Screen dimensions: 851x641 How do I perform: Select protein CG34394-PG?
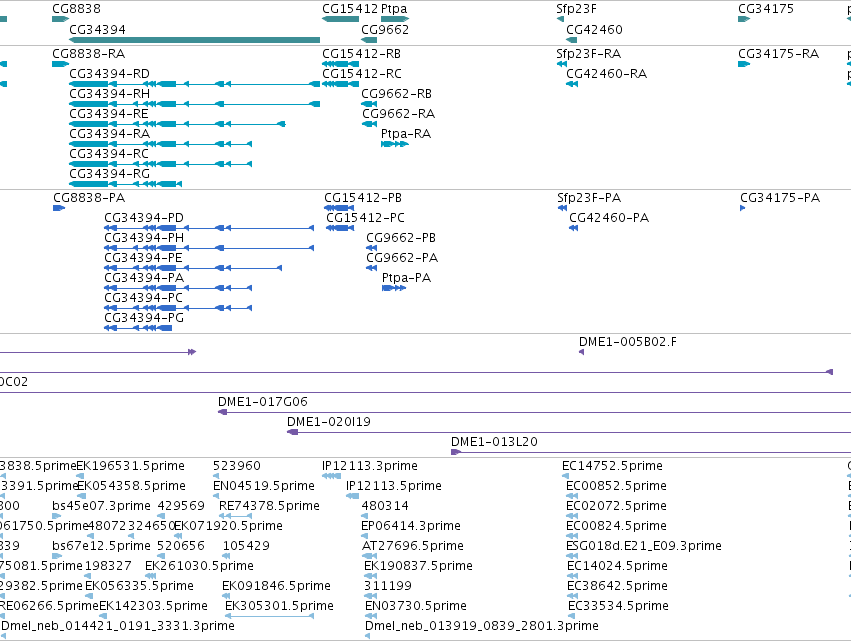(x=144, y=318)
